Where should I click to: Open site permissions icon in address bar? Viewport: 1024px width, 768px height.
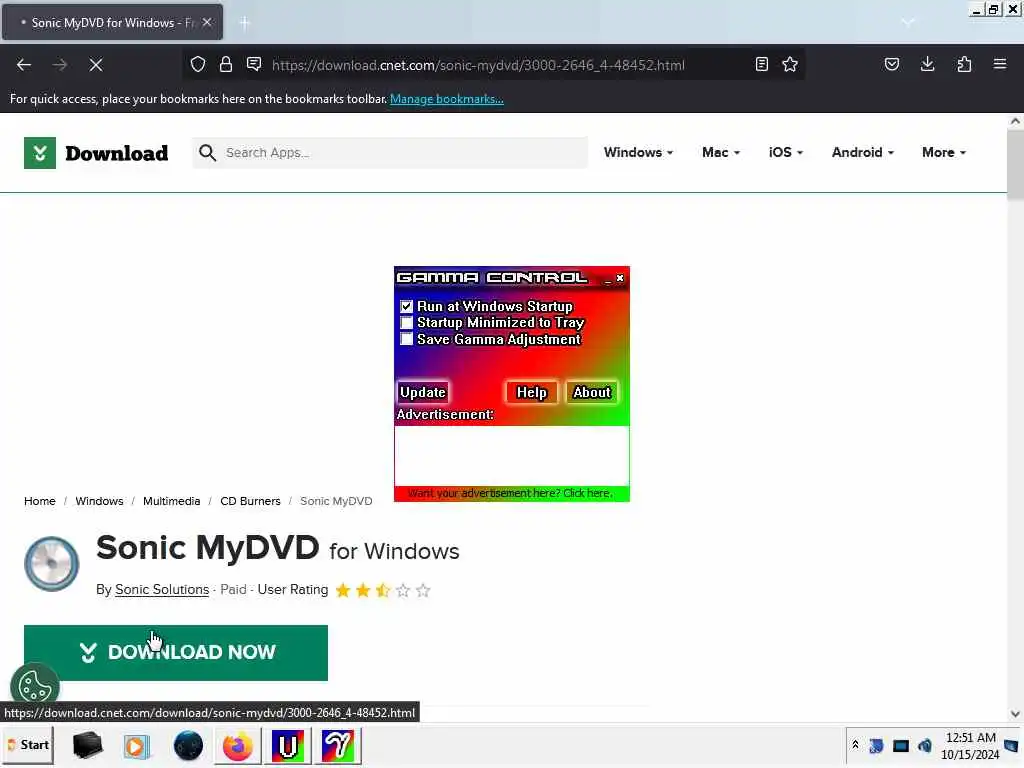(x=254, y=64)
